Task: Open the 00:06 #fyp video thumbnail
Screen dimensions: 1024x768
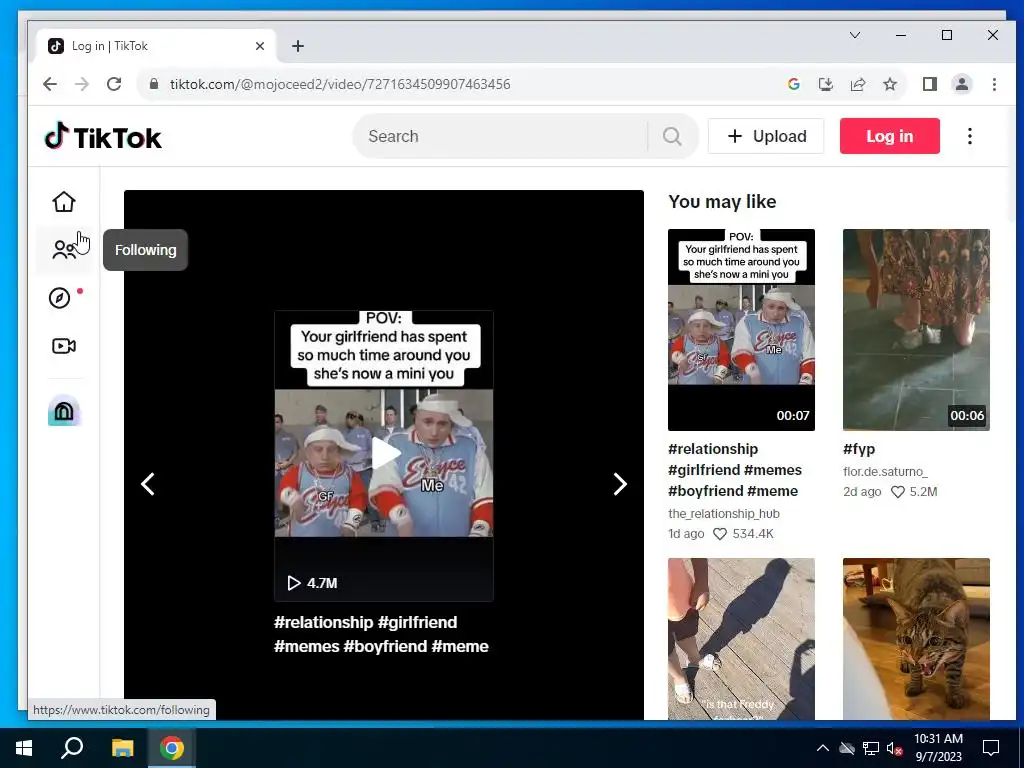Action: coord(916,330)
